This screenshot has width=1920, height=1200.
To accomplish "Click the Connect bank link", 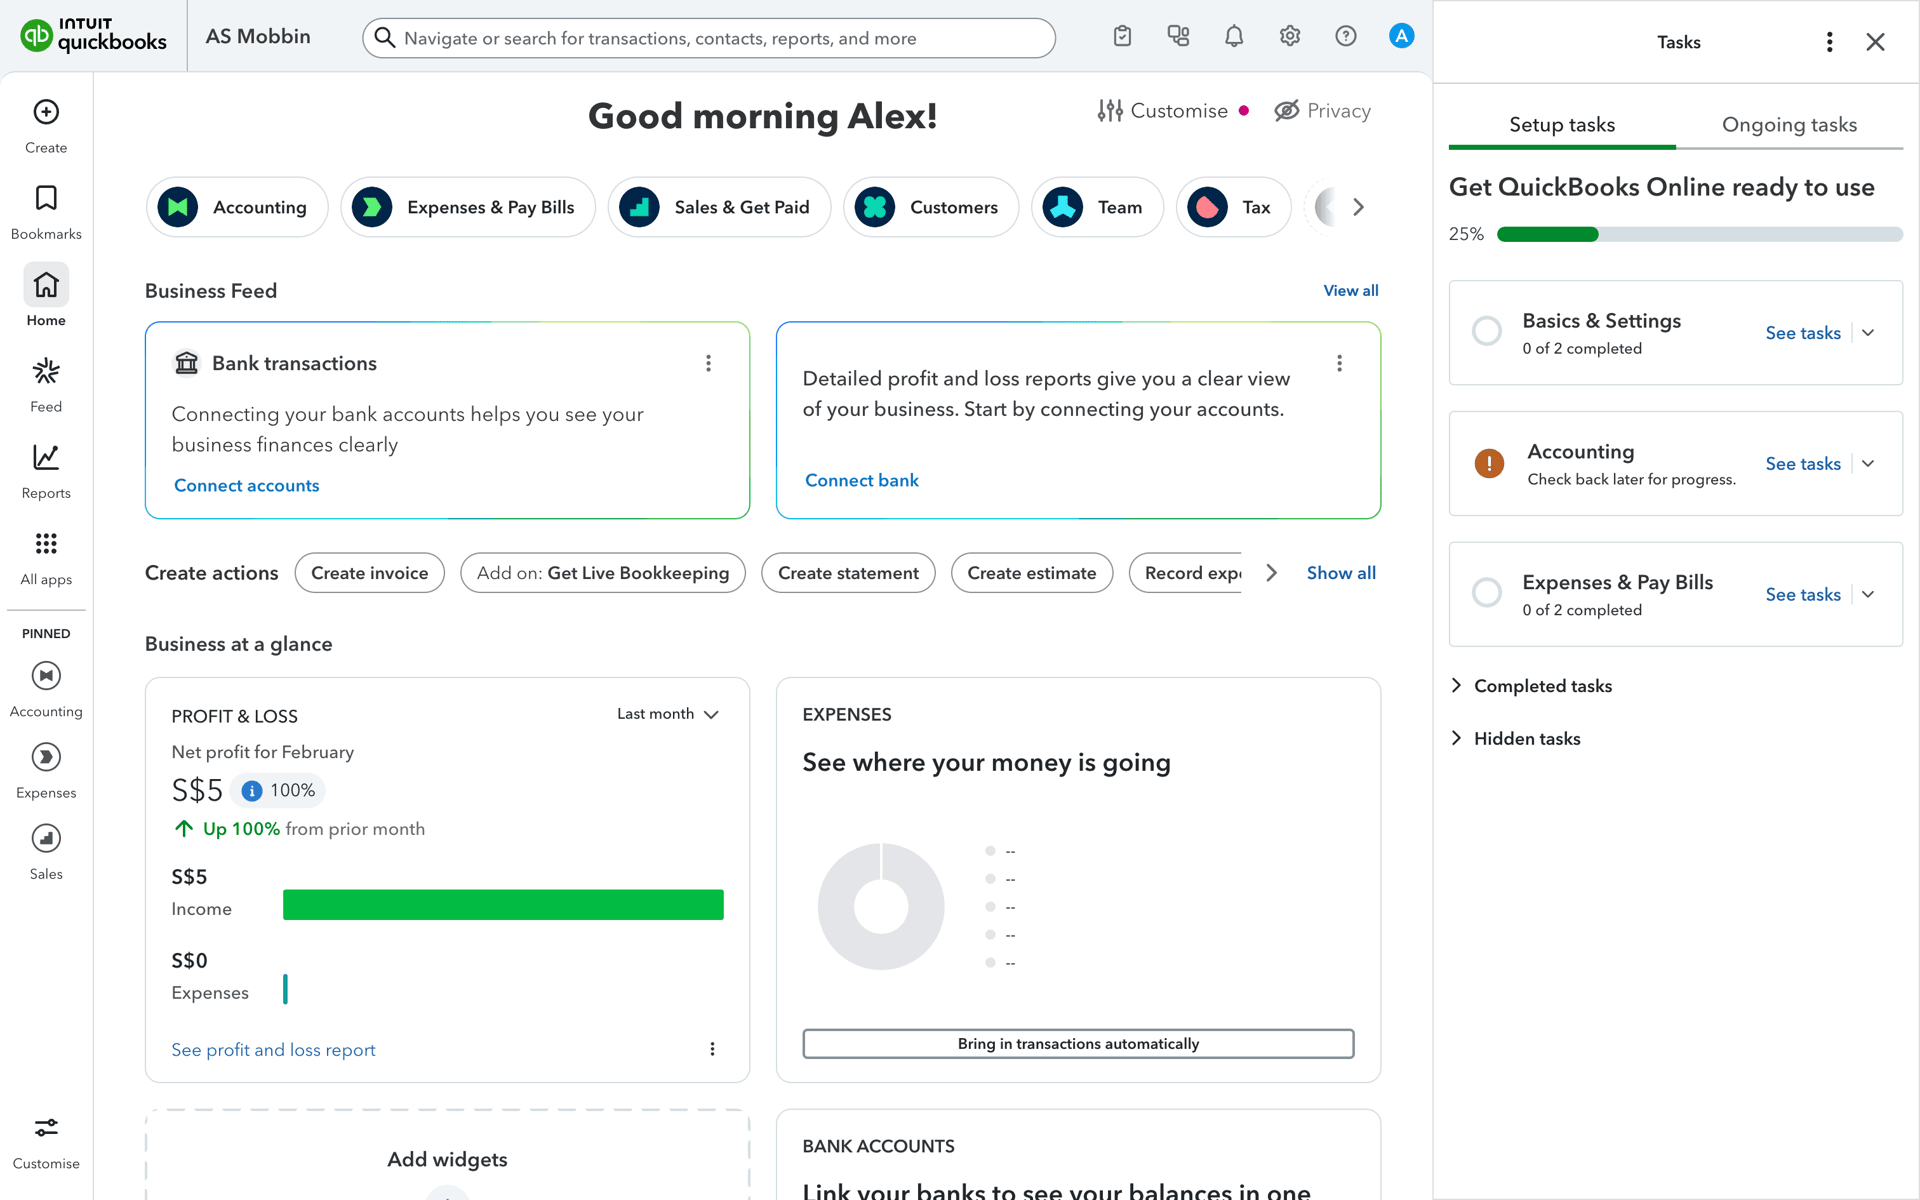I will (862, 480).
